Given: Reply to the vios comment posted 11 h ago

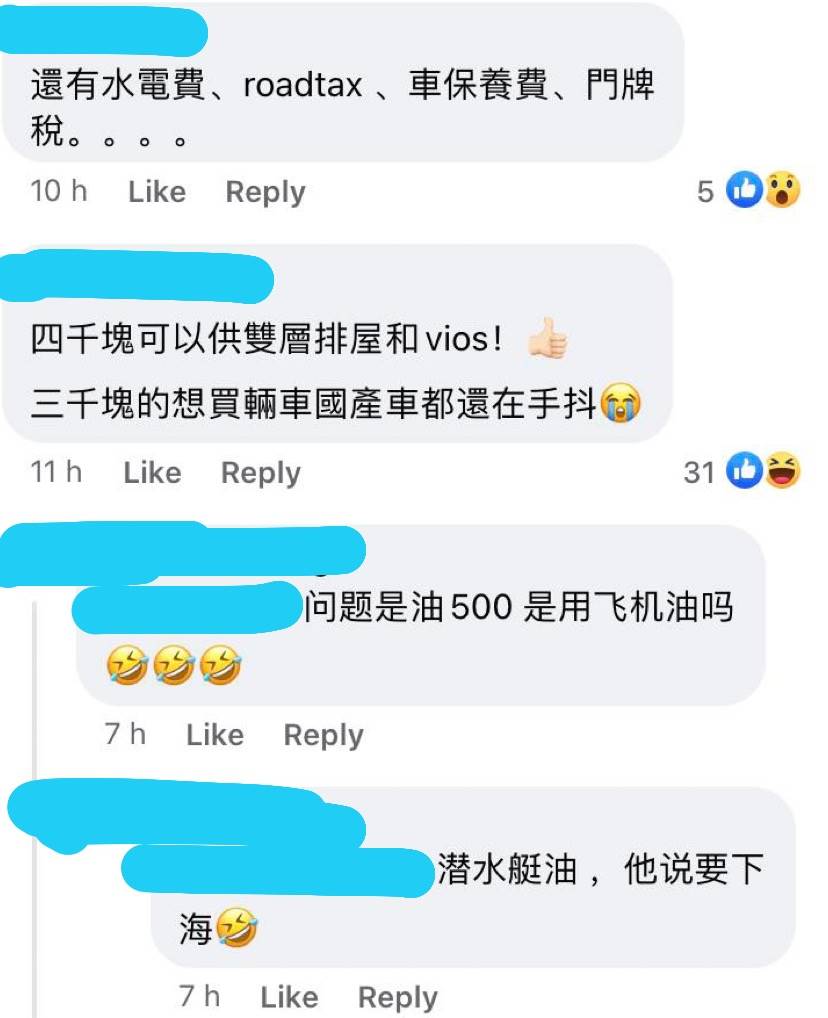Looking at the screenshot, I should pos(260,474).
